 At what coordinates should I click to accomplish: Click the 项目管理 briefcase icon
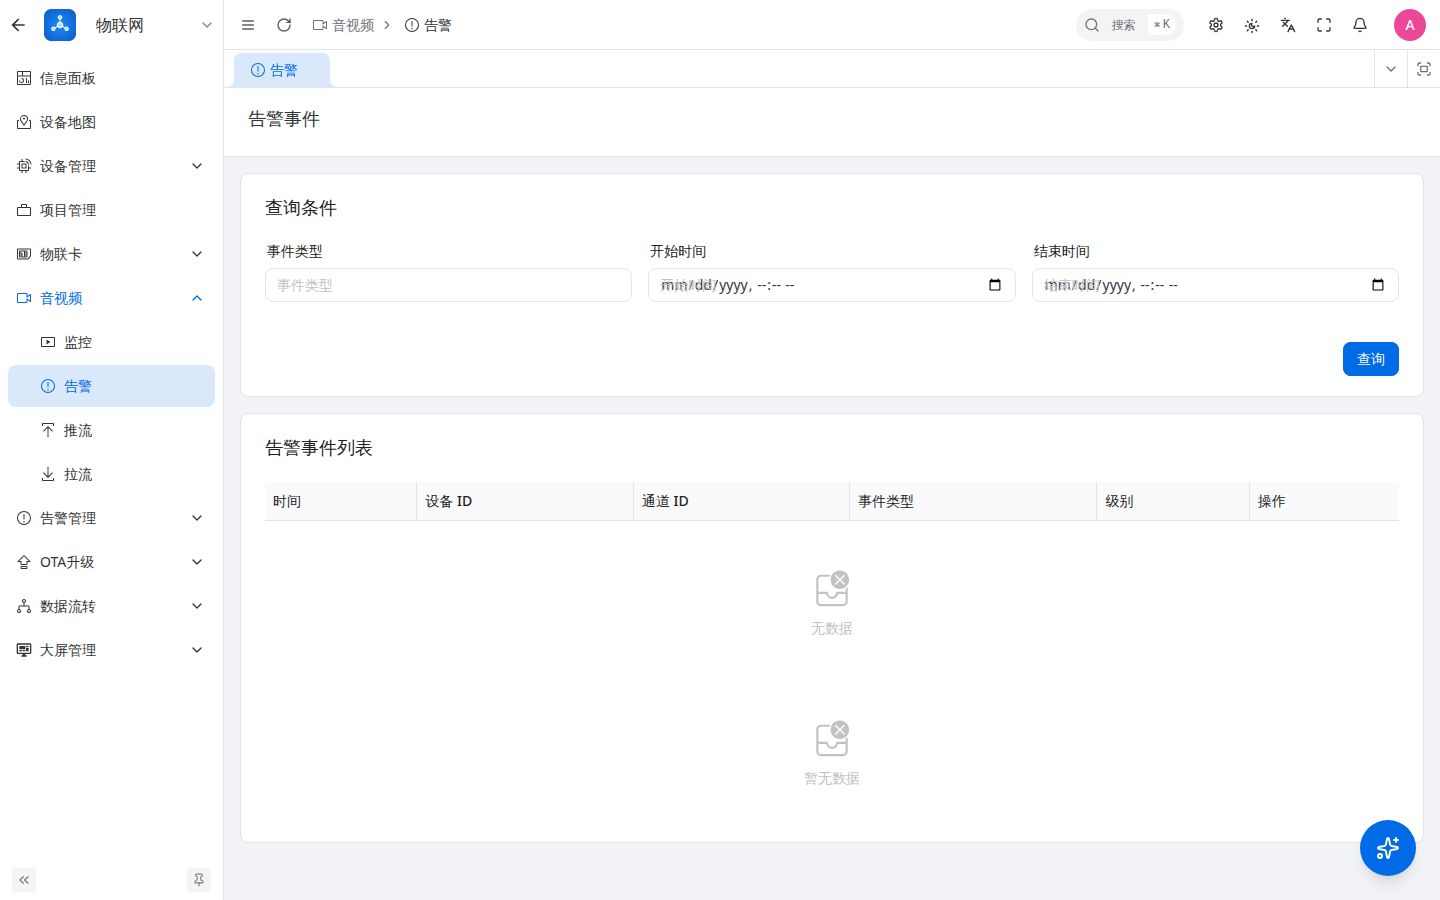click(x=24, y=210)
